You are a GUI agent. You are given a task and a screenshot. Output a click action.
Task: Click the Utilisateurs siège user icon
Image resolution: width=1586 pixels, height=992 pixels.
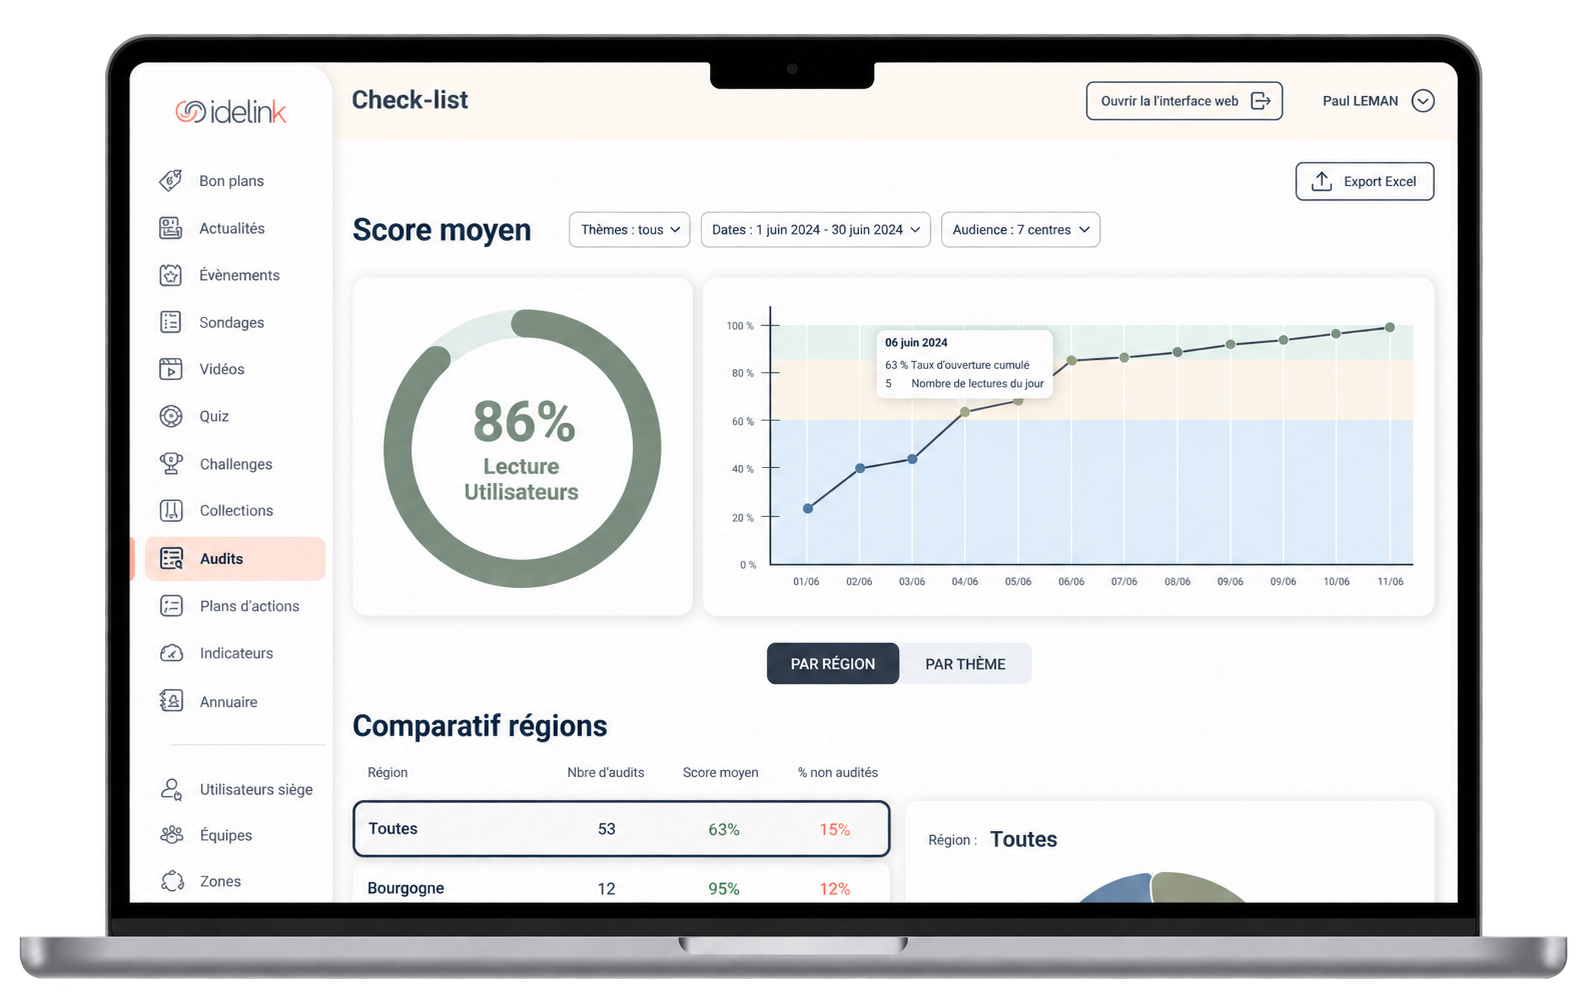click(x=171, y=789)
